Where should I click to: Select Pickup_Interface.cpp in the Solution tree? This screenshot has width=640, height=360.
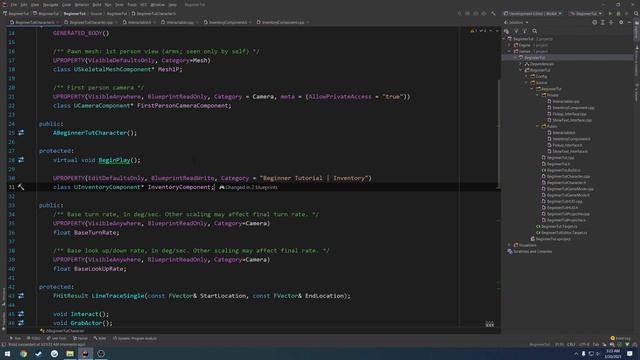tap(567, 114)
